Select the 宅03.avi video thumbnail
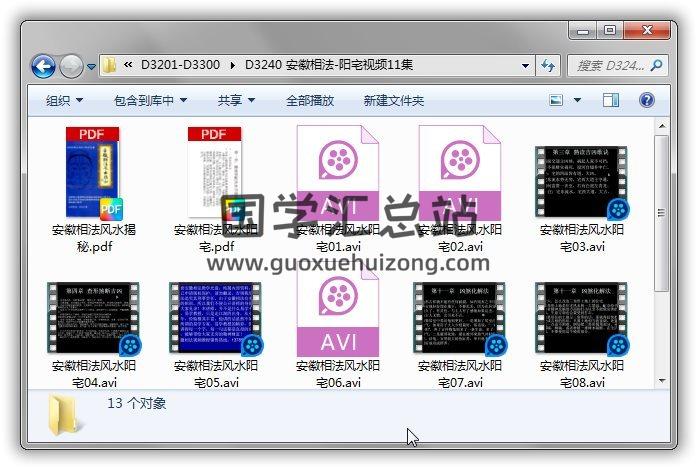 pos(581,182)
